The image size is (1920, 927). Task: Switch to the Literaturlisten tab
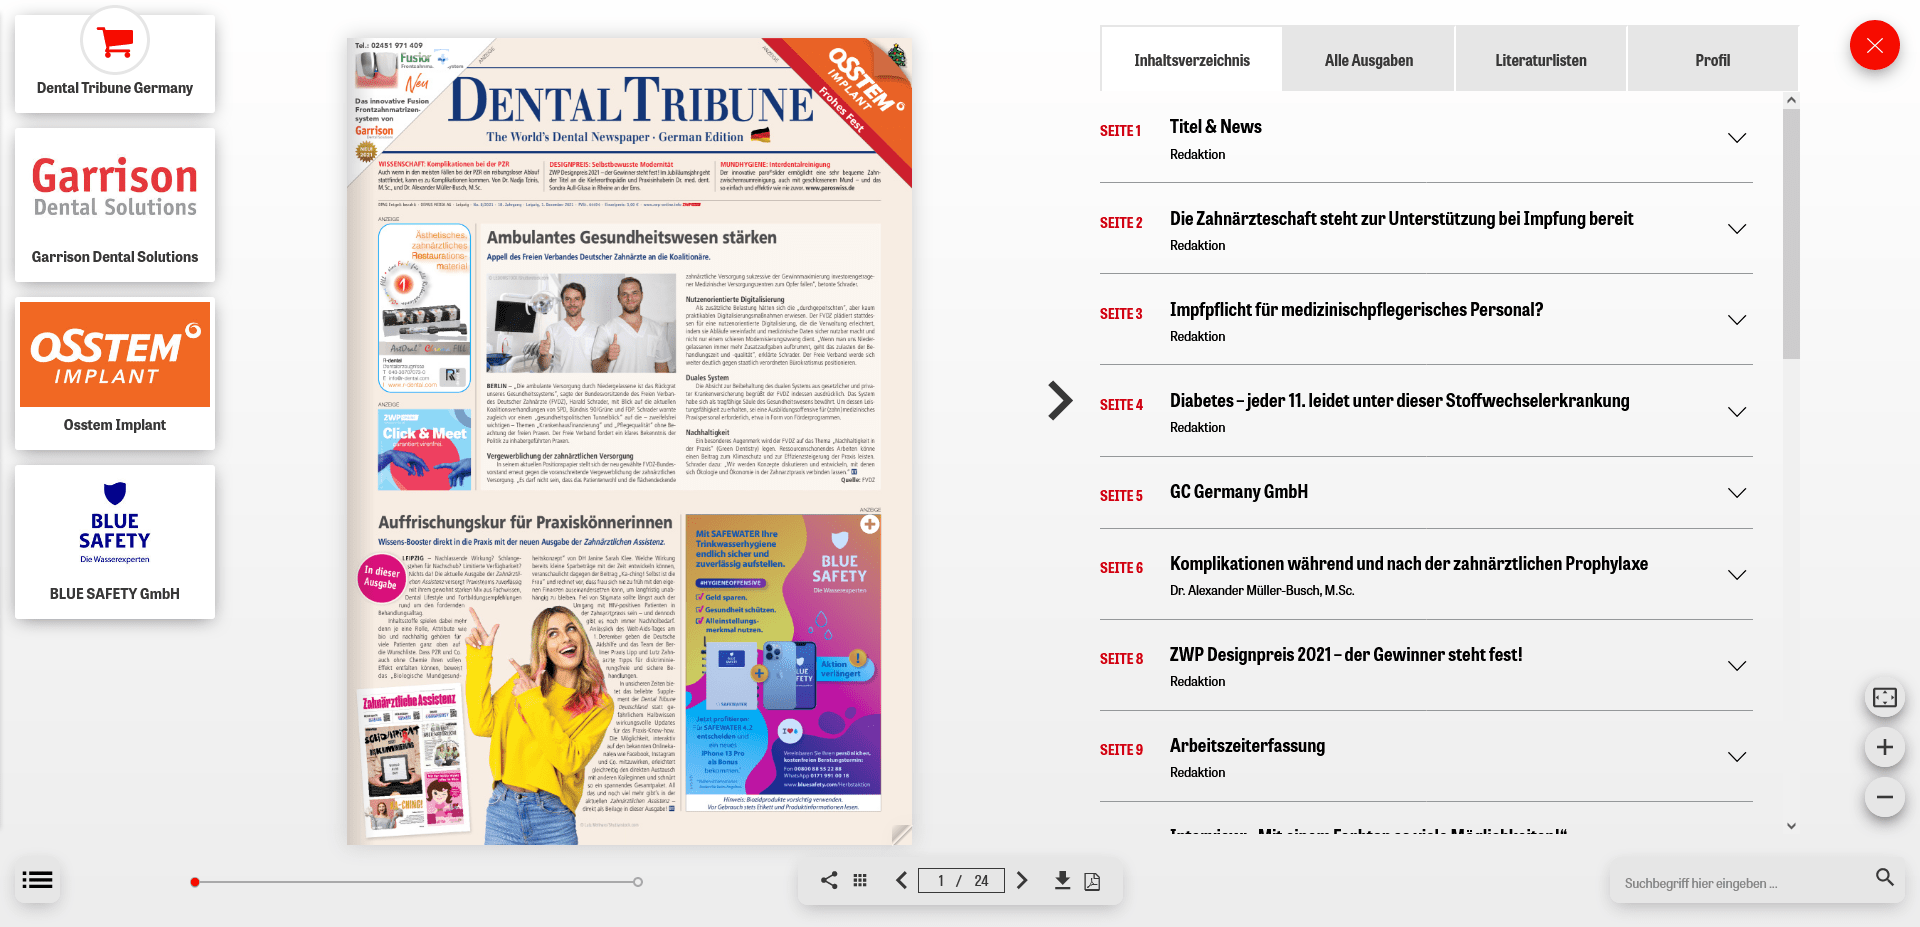(1540, 60)
